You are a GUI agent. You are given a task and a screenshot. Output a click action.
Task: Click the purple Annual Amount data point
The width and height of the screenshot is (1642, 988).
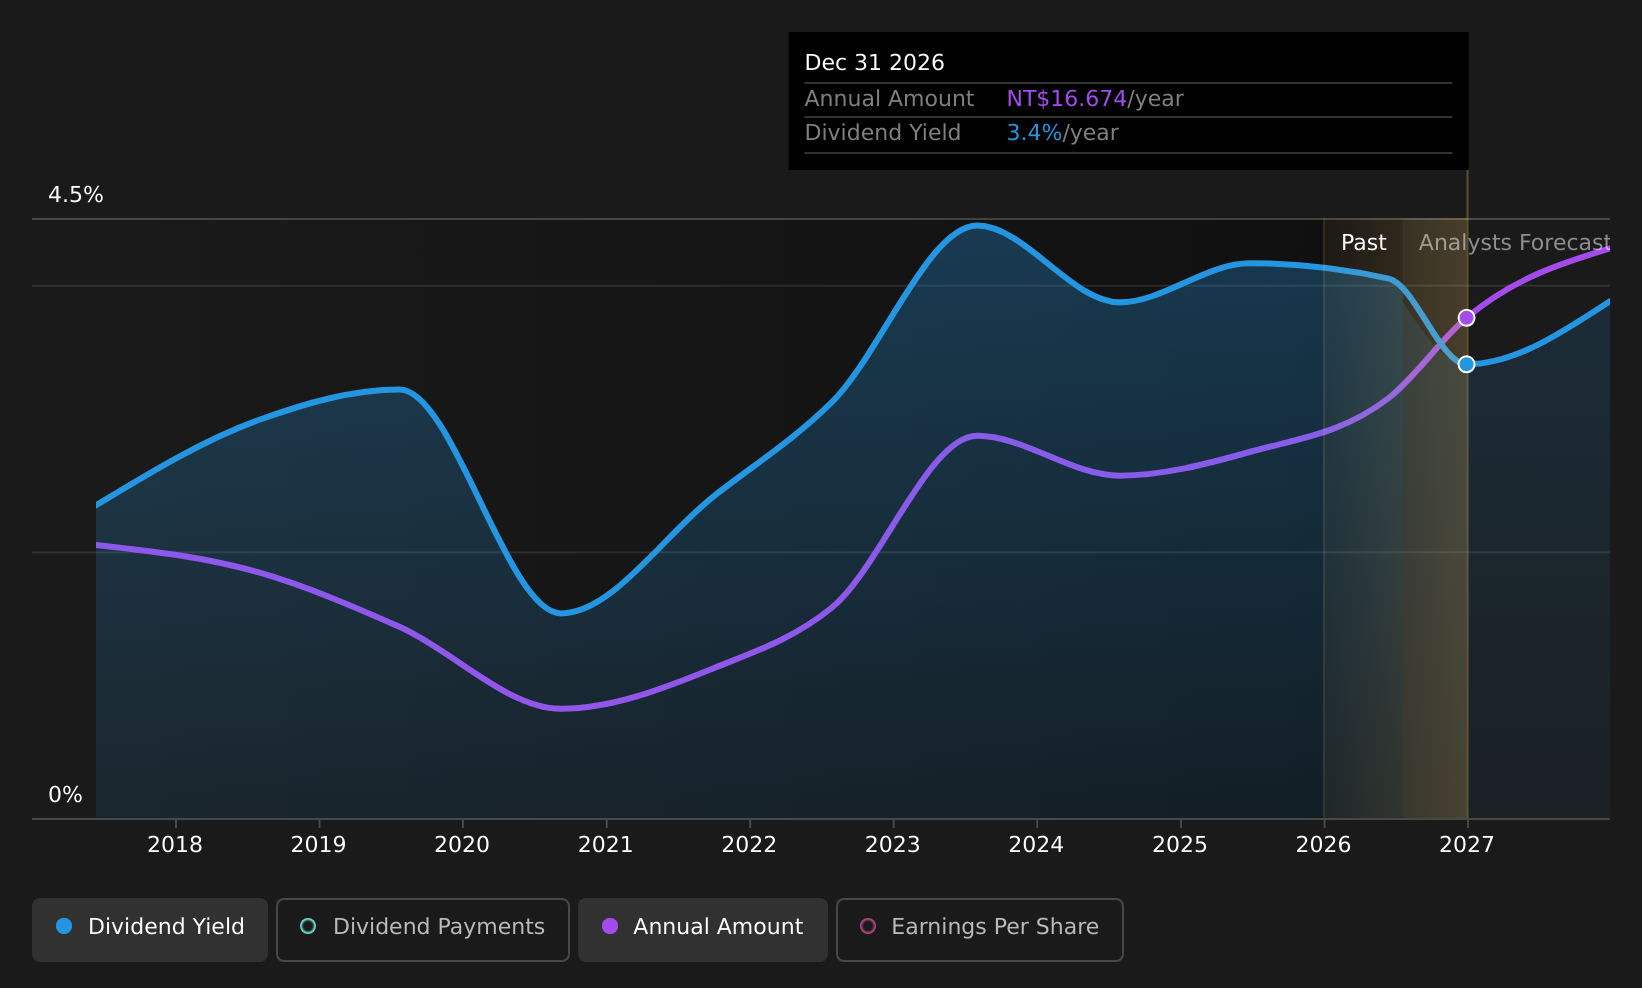pos(1466,318)
